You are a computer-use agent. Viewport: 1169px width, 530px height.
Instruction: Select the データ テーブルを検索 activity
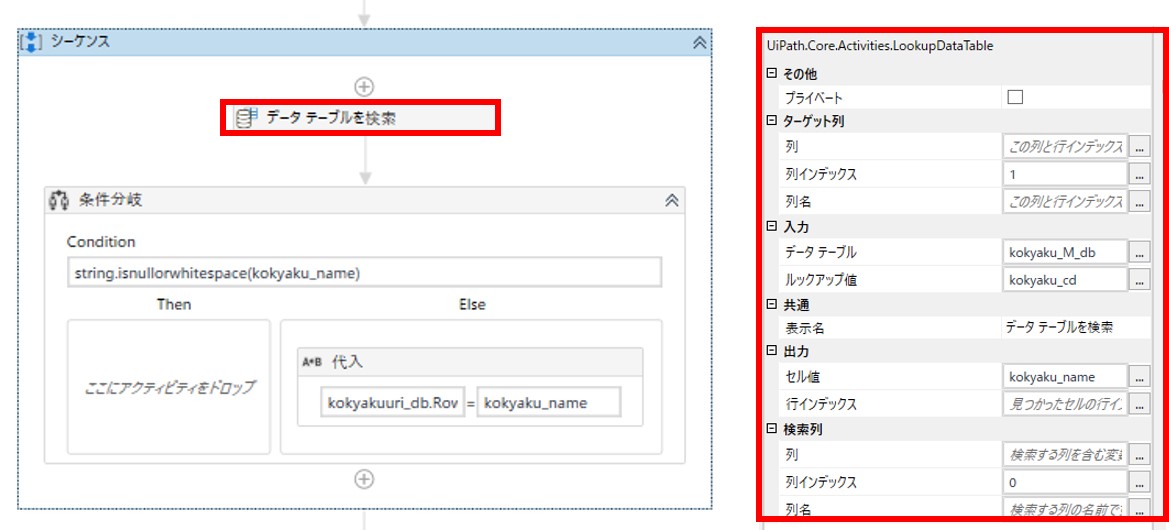(360, 118)
